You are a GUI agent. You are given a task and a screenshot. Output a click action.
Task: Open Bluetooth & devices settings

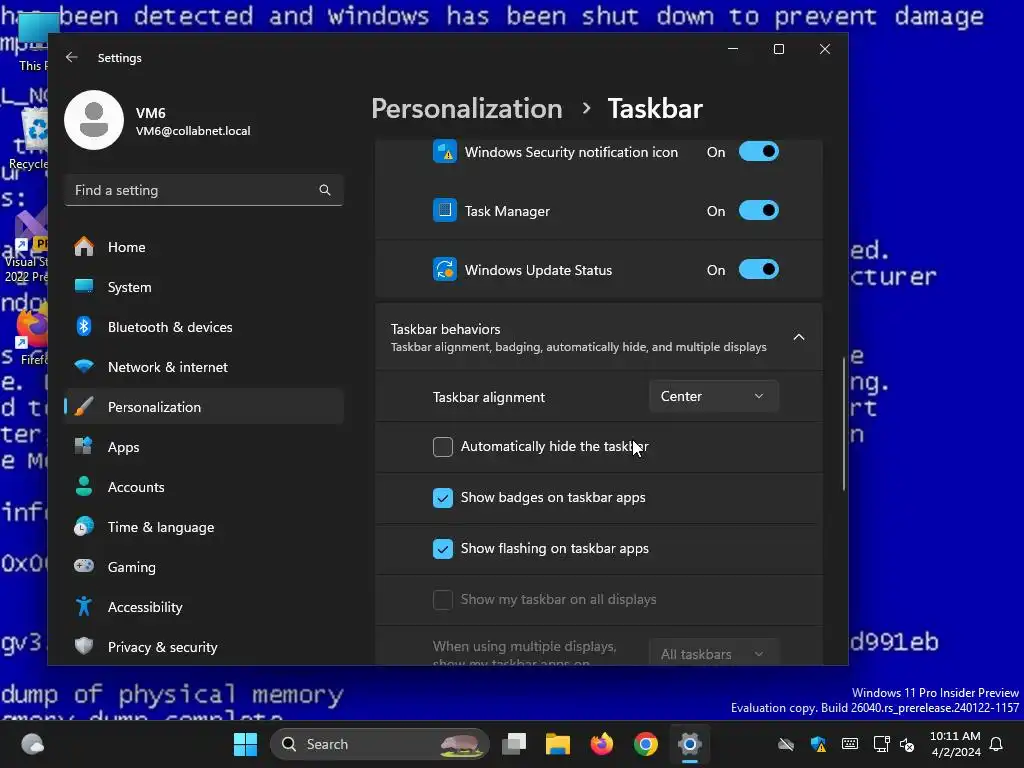(204, 327)
